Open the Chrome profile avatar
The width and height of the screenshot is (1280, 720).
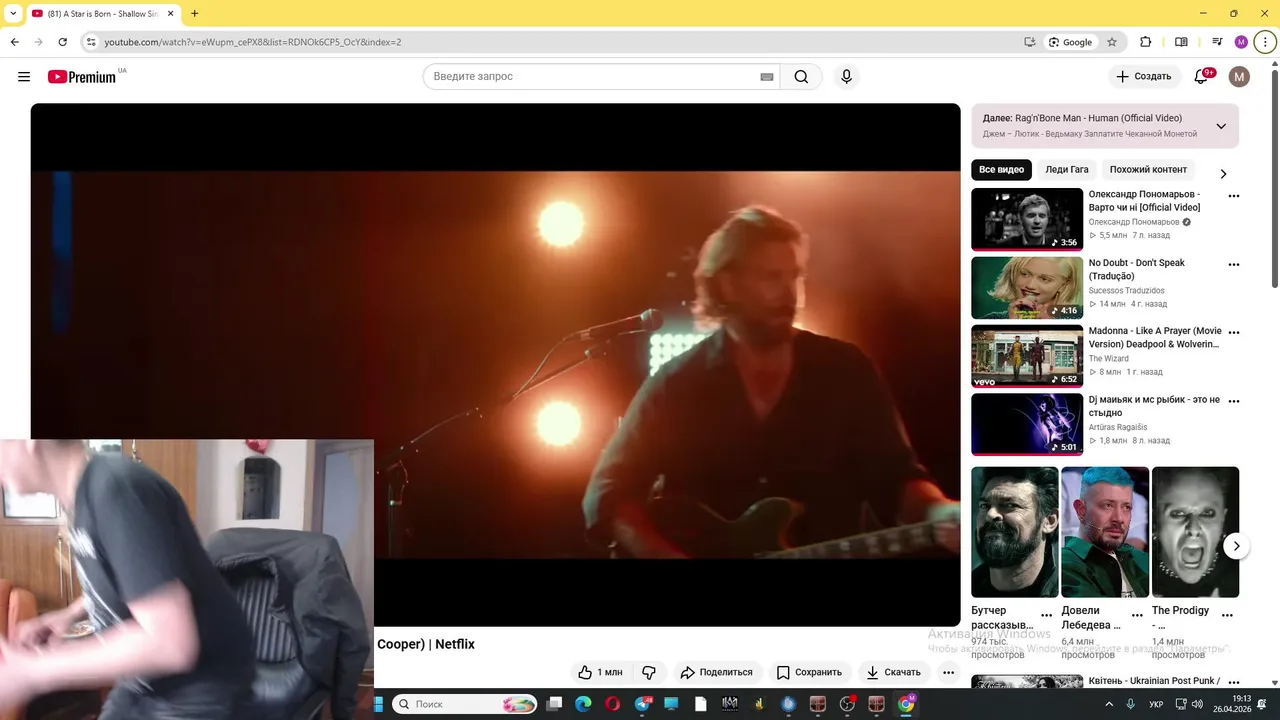point(1241,42)
